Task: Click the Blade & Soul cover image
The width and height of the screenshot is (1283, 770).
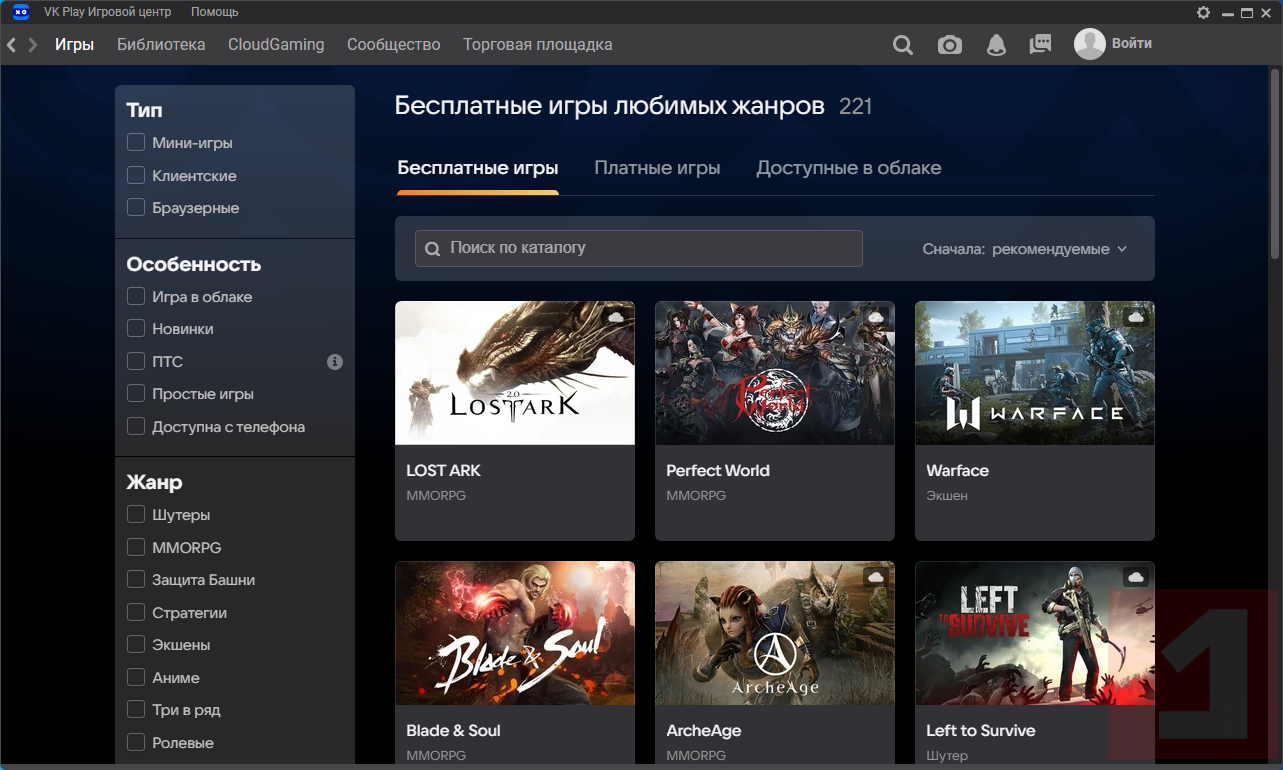Action: [x=515, y=633]
